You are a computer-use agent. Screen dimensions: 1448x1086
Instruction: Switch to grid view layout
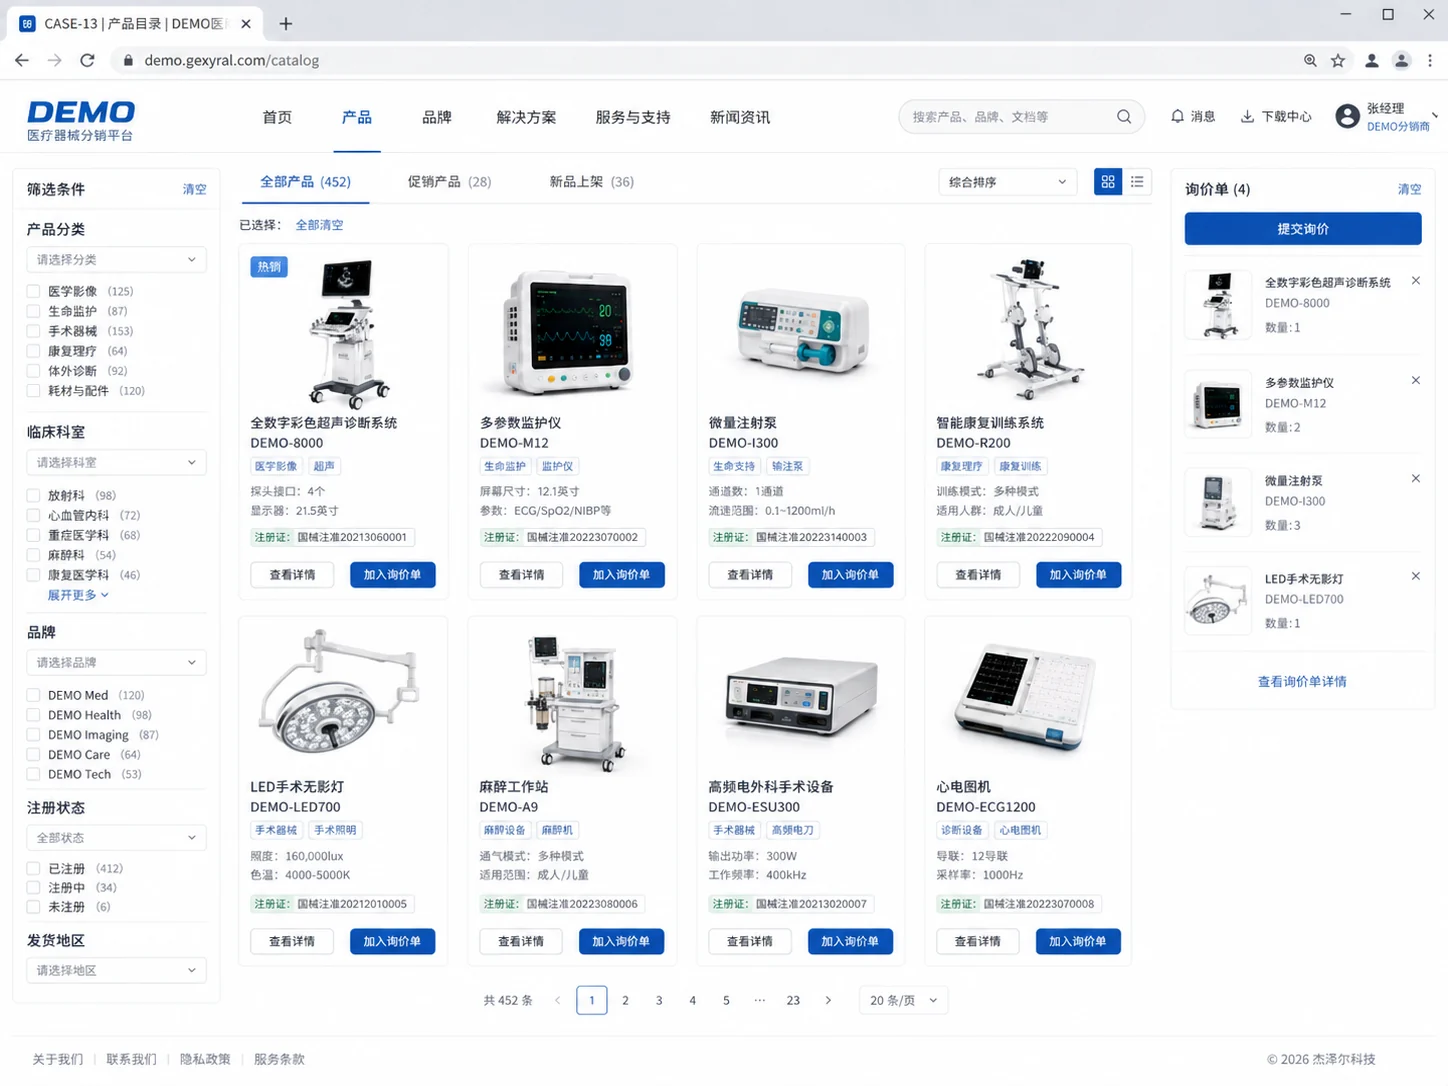[x=1107, y=182]
